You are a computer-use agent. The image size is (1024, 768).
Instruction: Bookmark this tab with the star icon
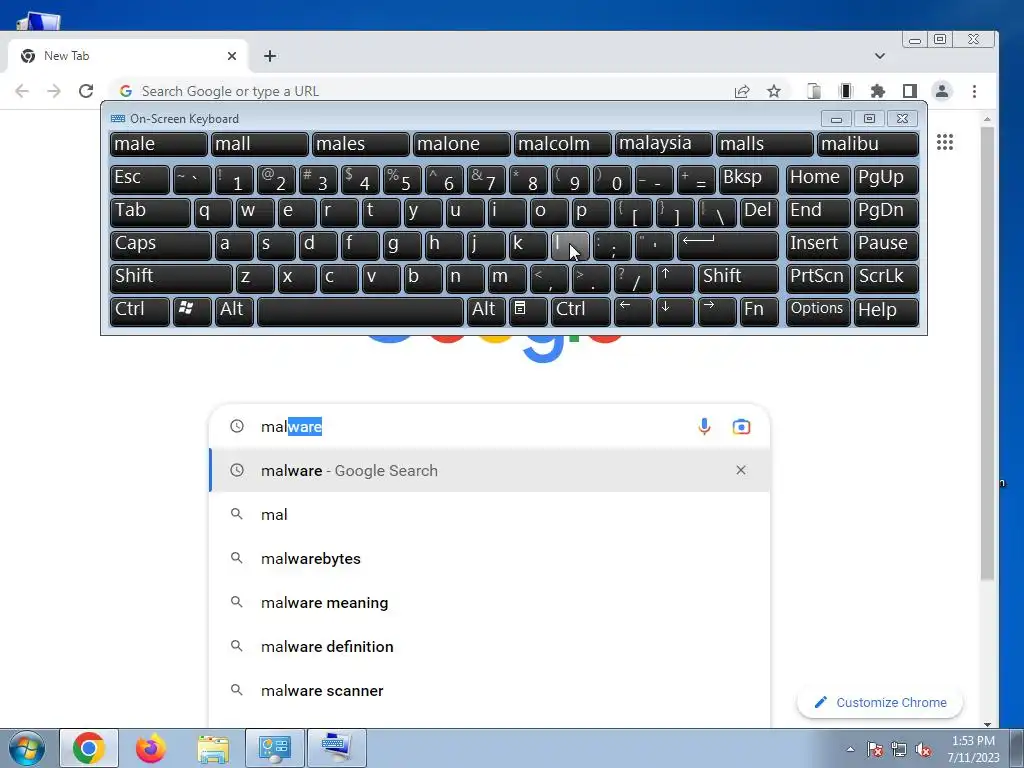tap(774, 91)
